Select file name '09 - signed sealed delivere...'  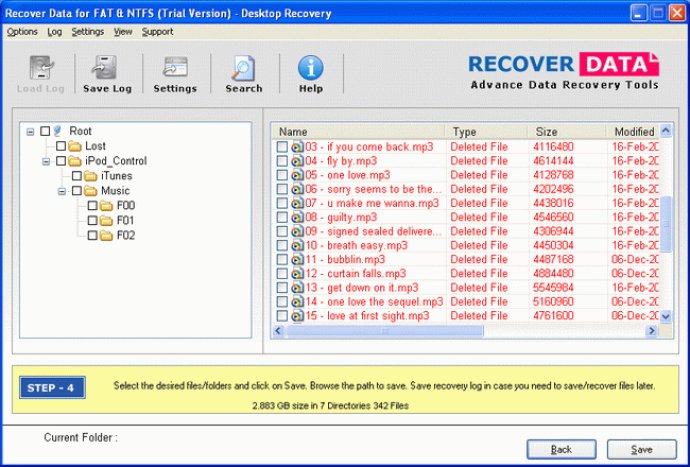point(374,231)
